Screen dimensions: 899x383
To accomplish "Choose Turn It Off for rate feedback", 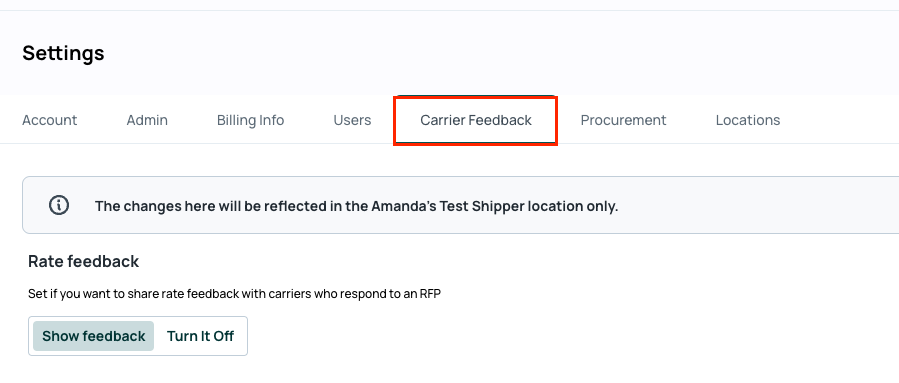I will pos(200,336).
